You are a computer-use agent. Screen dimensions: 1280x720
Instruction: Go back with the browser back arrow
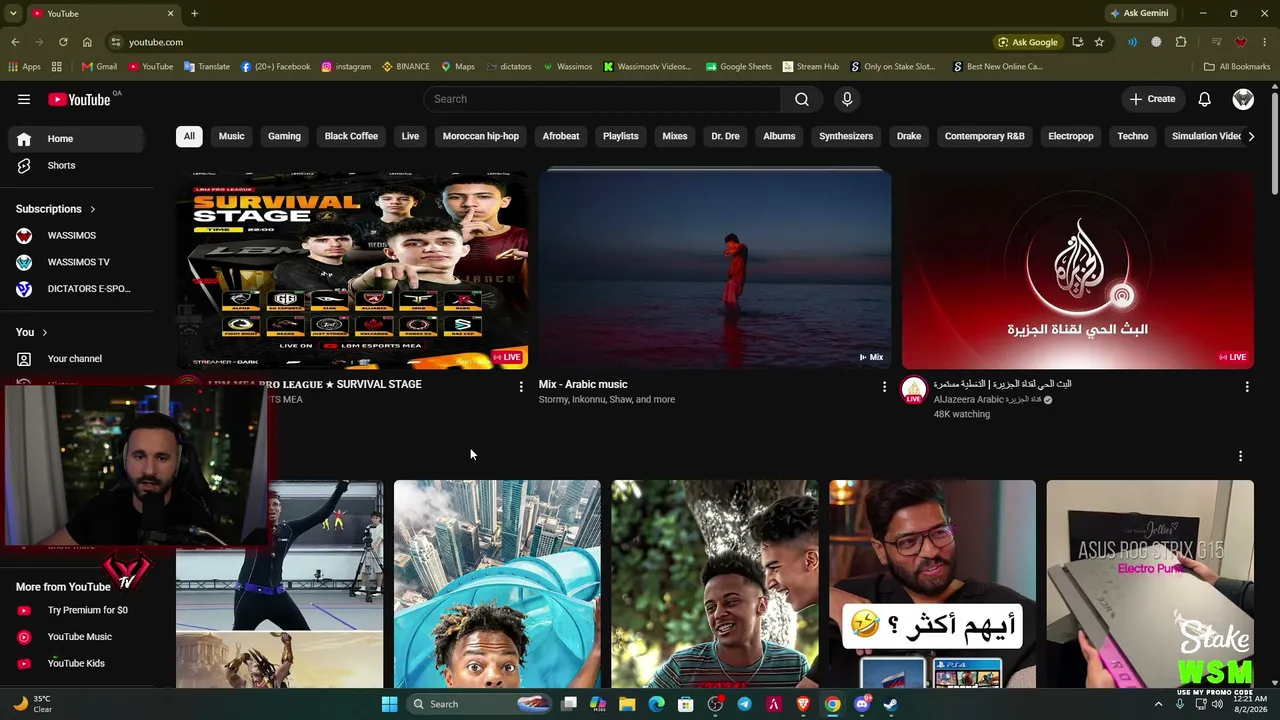15,42
